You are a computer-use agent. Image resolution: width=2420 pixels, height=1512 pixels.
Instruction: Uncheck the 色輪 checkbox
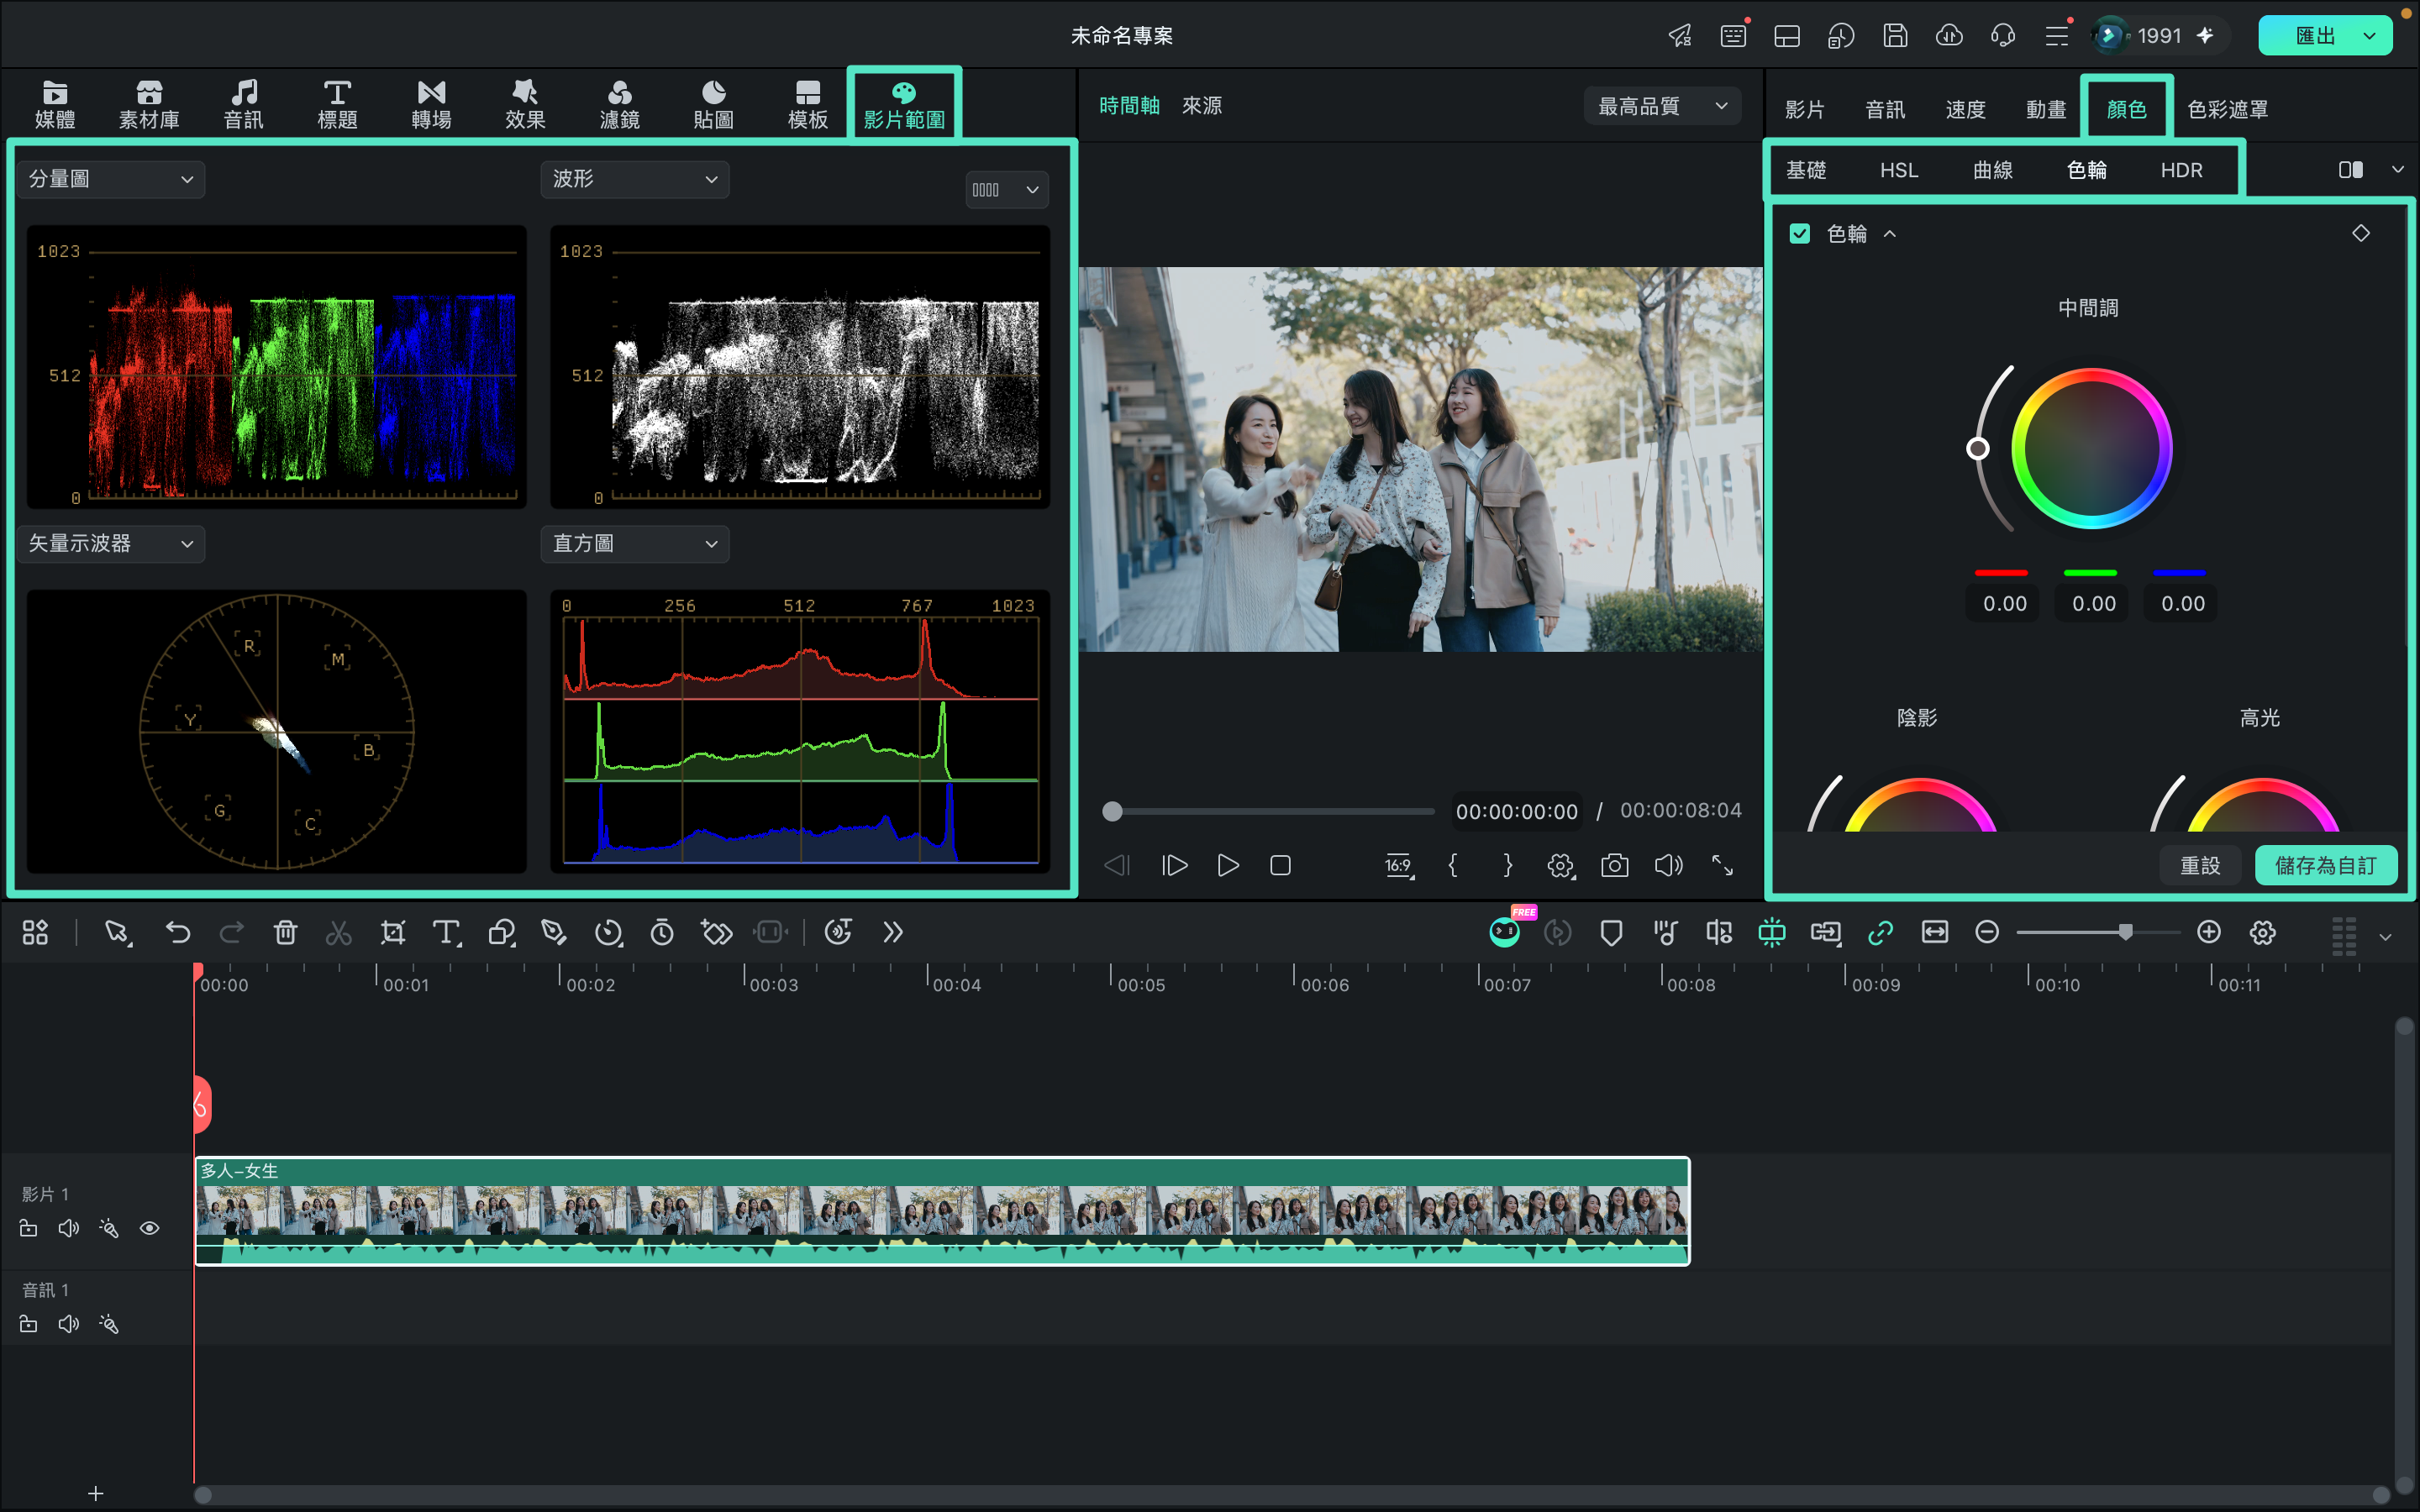(1799, 234)
